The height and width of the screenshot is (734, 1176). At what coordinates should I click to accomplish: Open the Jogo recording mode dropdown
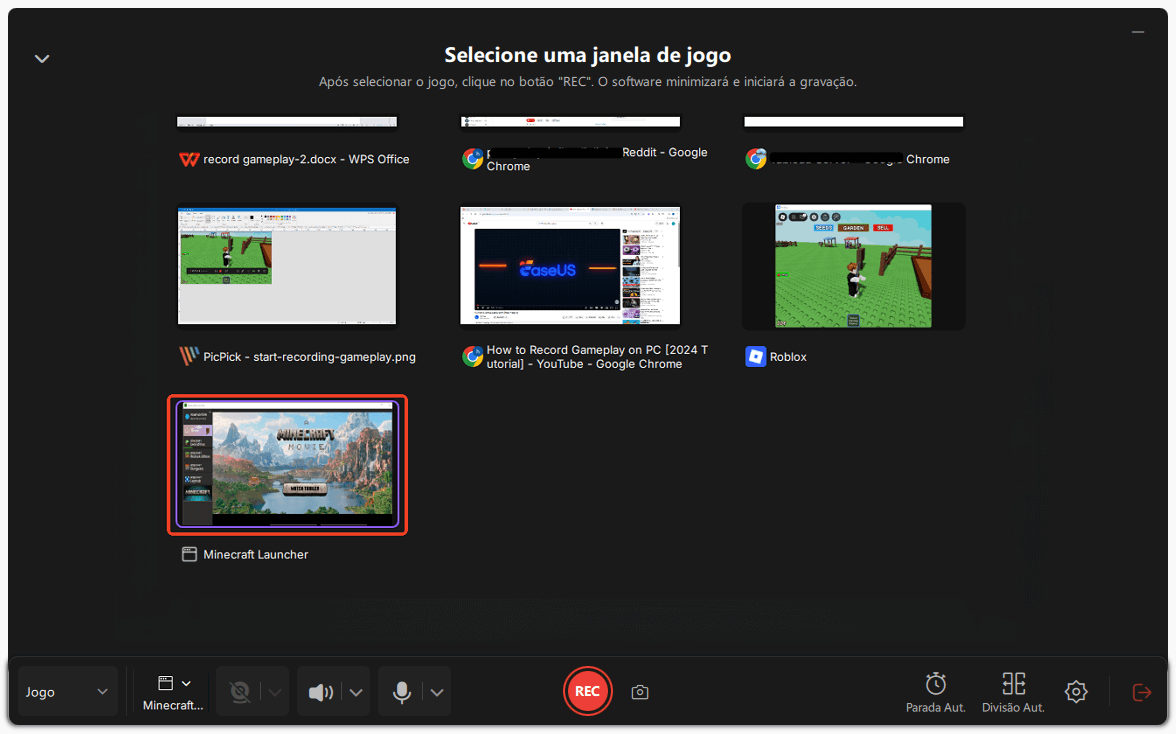tap(68, 691)
